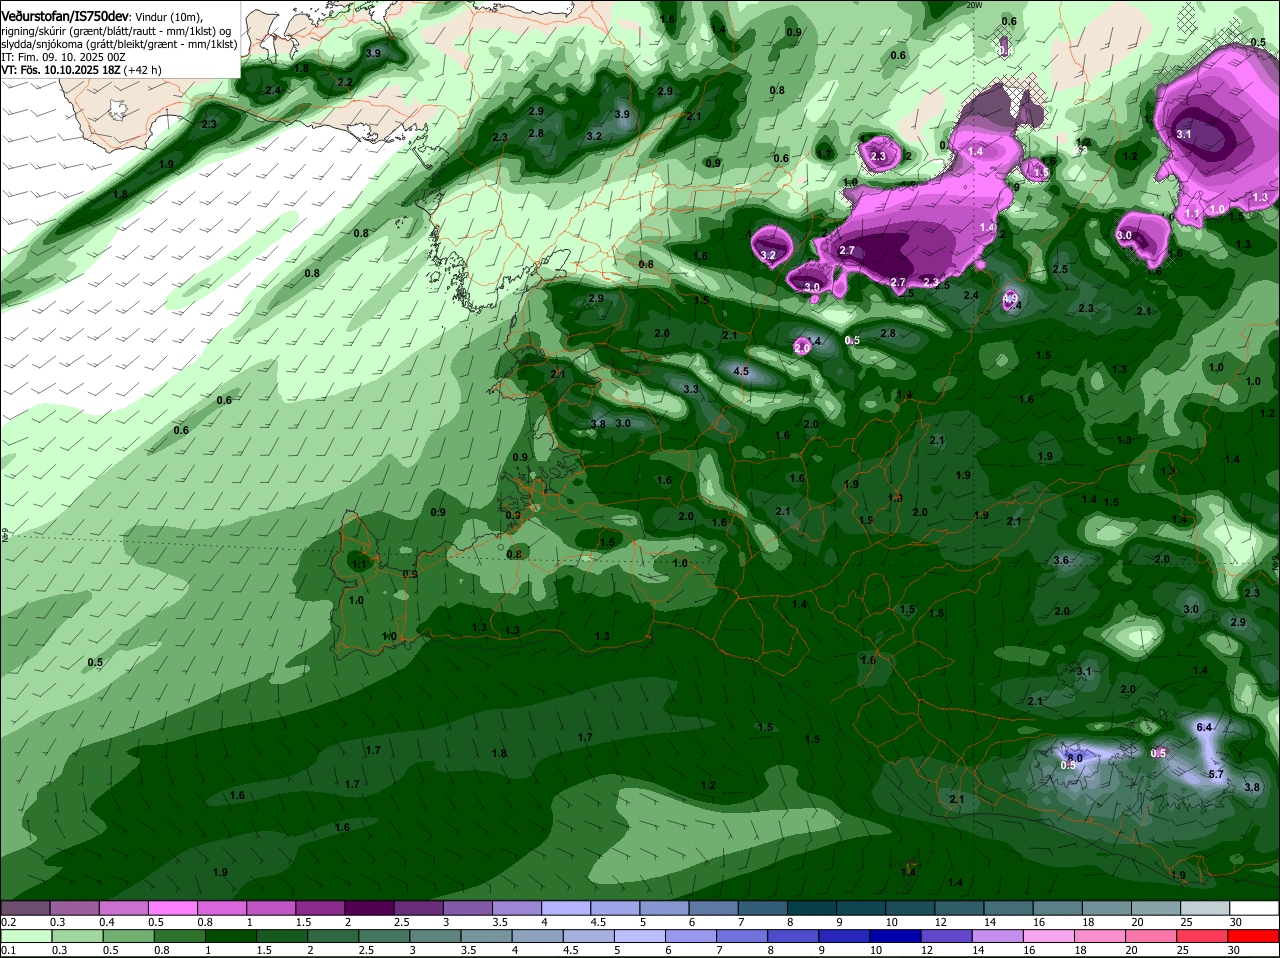Click the "0.2" label in upper legend row
This screenshot has height=958, width=1280.
[x=8, y=922]
